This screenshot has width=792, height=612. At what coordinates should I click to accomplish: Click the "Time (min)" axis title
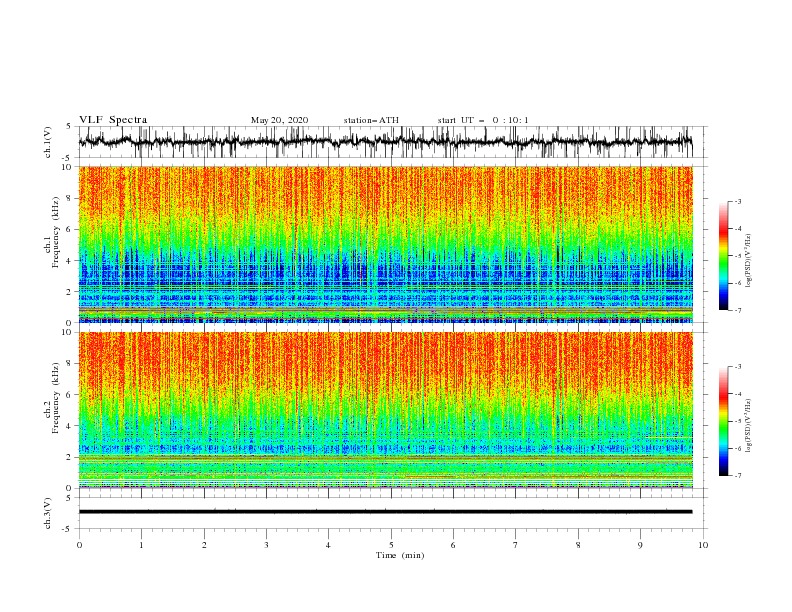[400, 555]
